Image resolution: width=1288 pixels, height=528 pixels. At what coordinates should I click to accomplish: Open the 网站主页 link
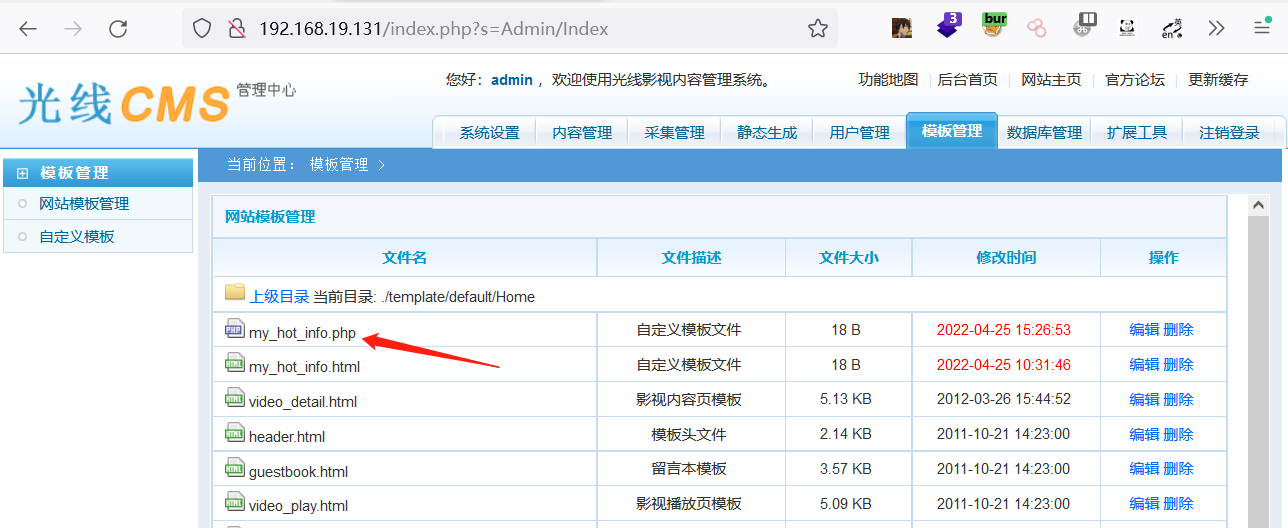pos(1051,80)
